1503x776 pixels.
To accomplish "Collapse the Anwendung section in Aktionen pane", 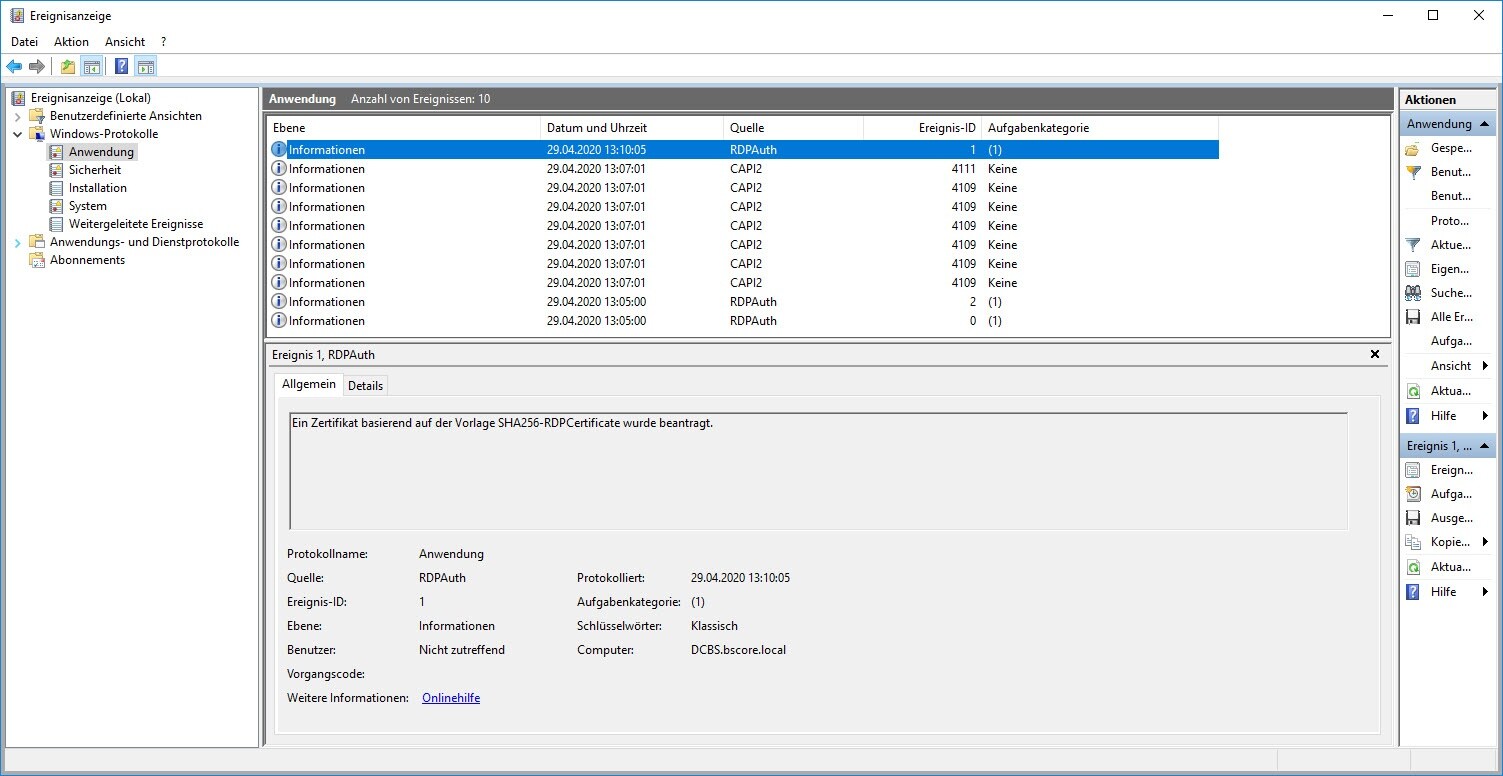I will tap(1483, 124).
